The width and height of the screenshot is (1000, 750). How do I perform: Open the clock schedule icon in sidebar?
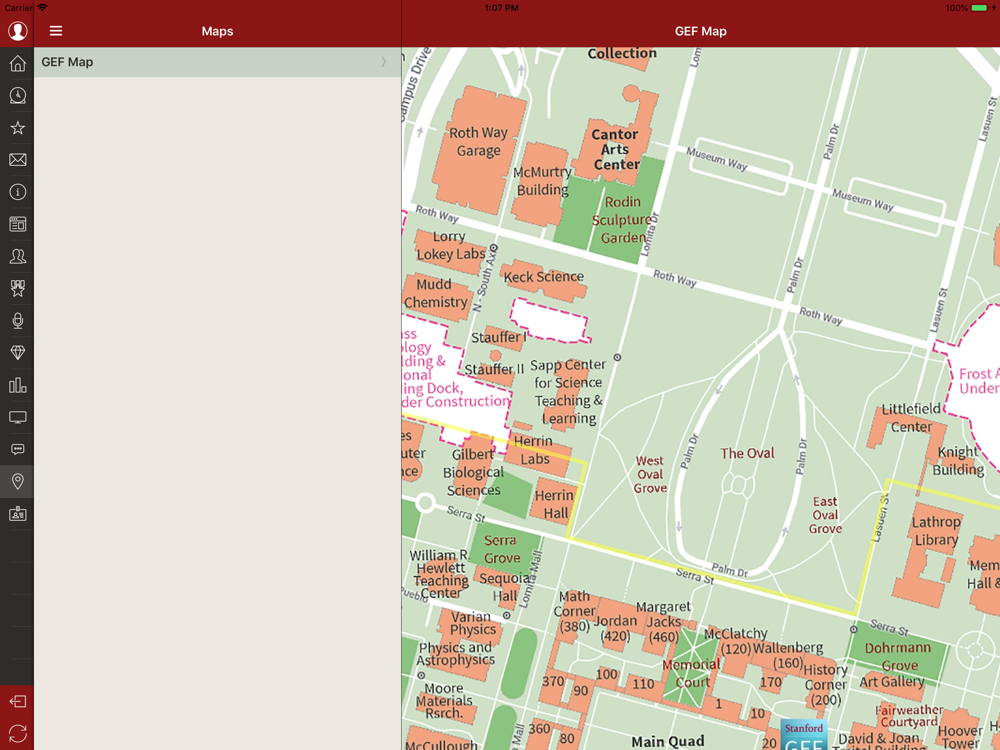pos(17,96)
